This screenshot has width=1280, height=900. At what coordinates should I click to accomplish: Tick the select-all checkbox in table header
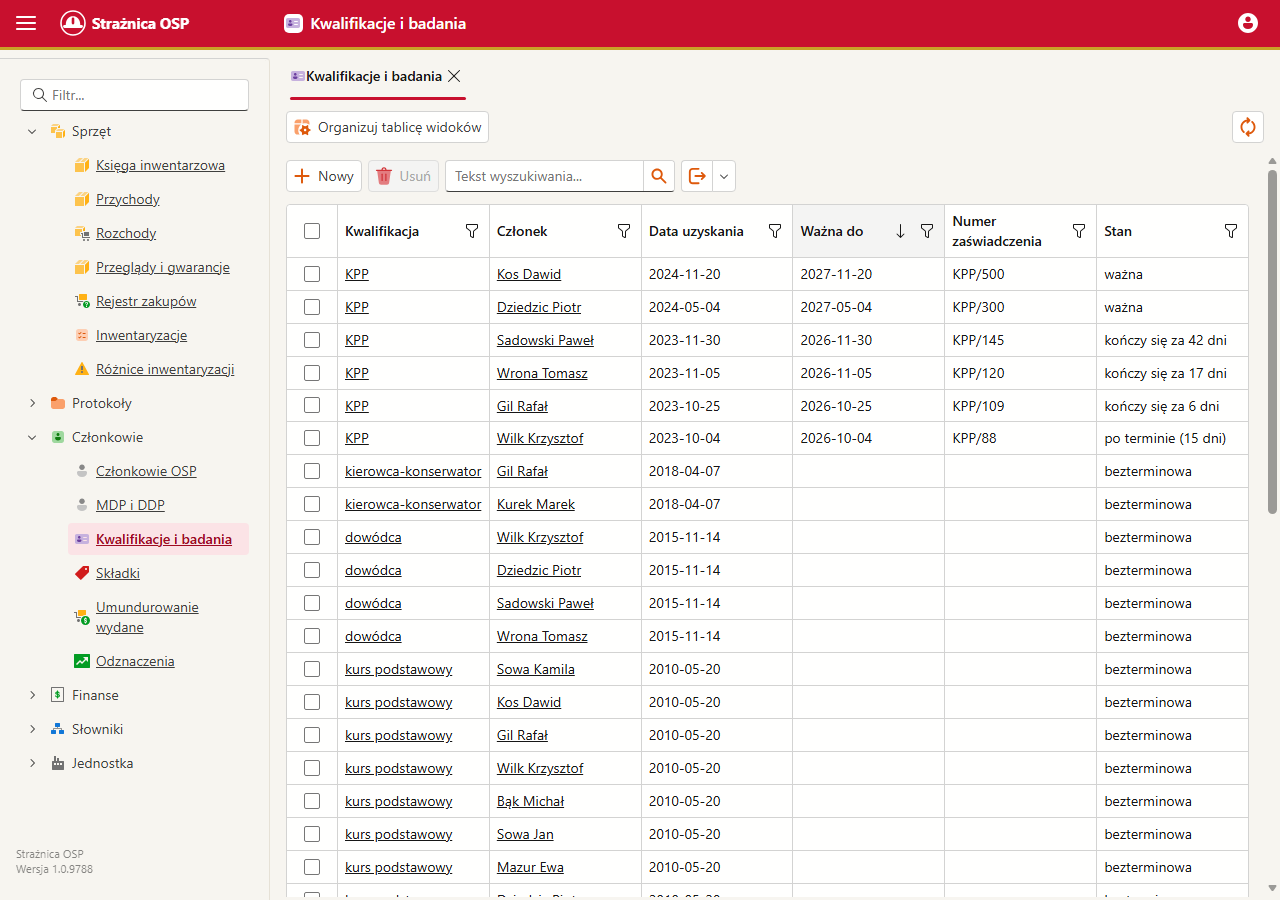[x=312, y=231]
